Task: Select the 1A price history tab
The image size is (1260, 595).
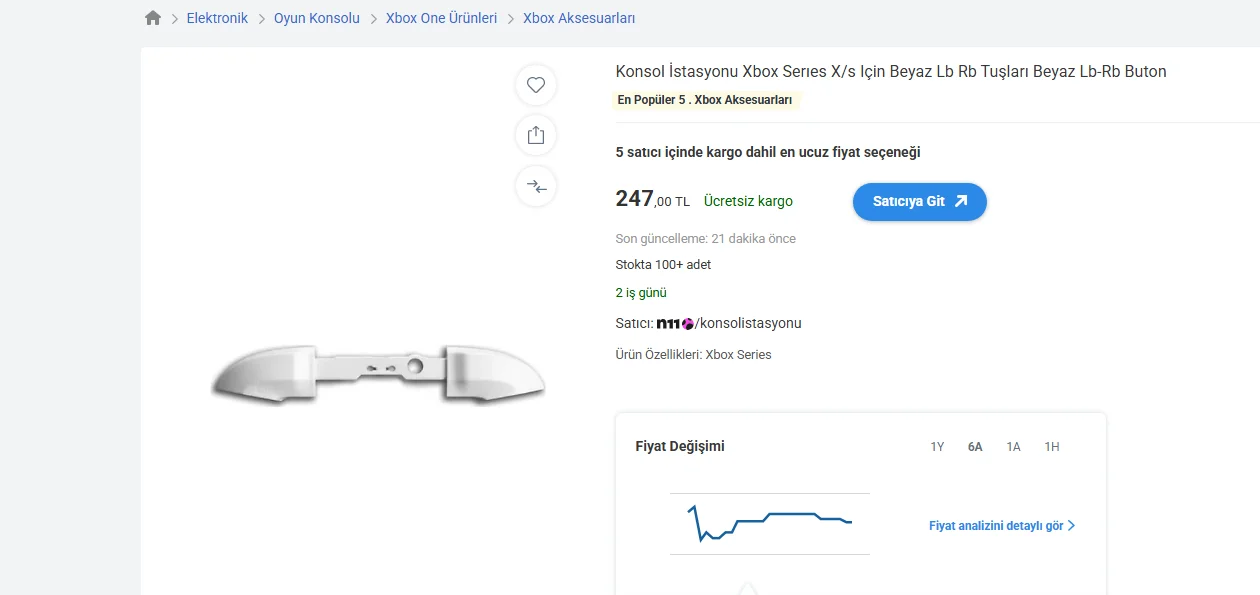Action: pos(1014,447)
